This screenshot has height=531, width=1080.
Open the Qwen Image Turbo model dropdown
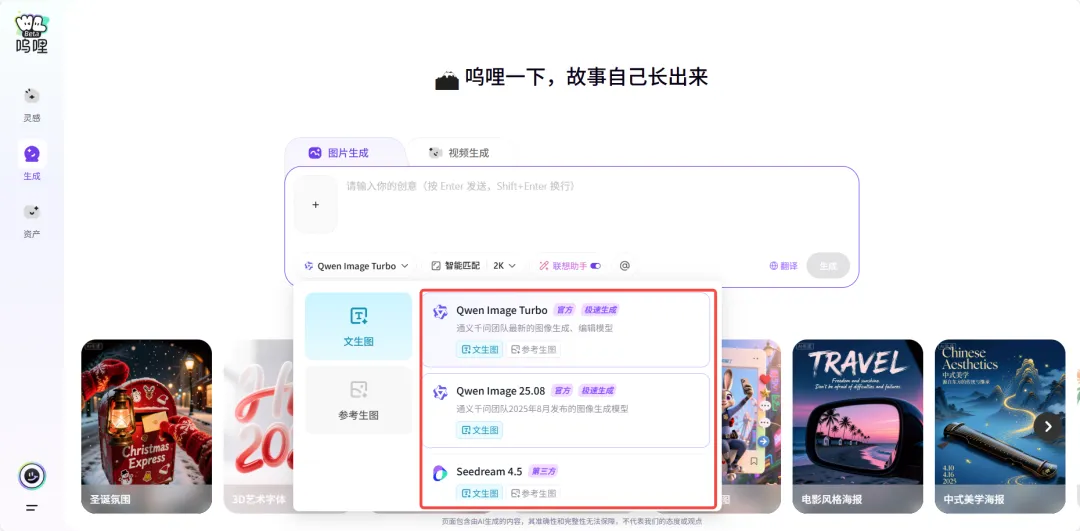(x=356, y=266)
